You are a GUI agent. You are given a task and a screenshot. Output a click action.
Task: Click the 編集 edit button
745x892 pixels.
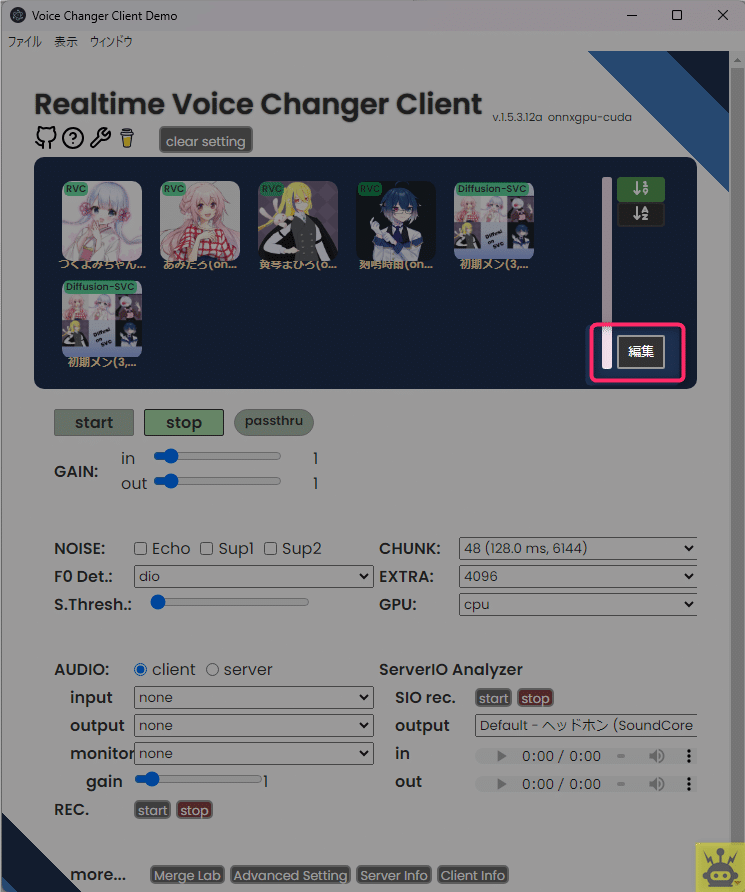641,352
